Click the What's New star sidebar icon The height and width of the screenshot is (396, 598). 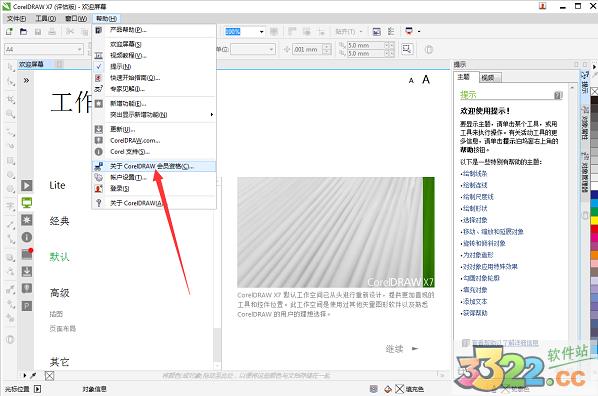[27, 220]
